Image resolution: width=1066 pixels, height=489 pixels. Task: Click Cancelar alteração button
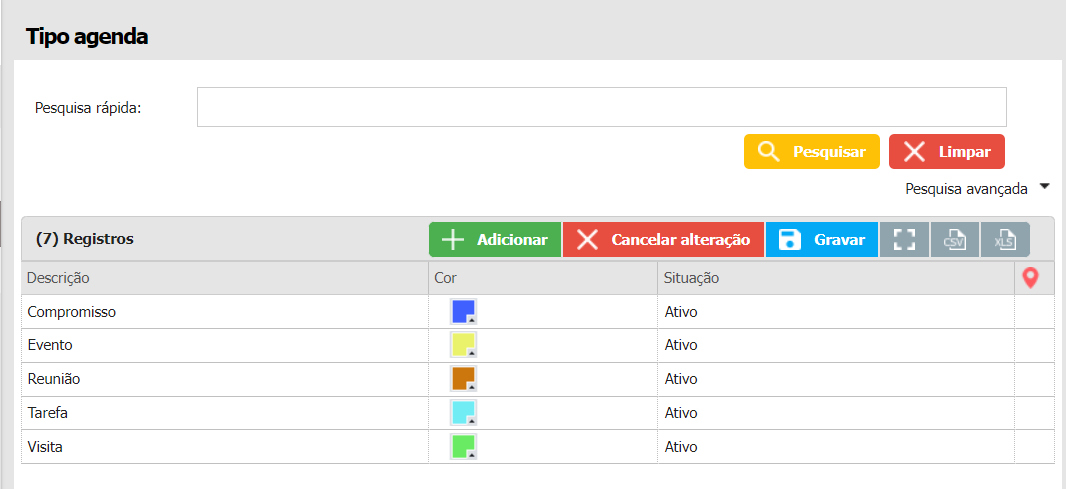tap(663, 240)
